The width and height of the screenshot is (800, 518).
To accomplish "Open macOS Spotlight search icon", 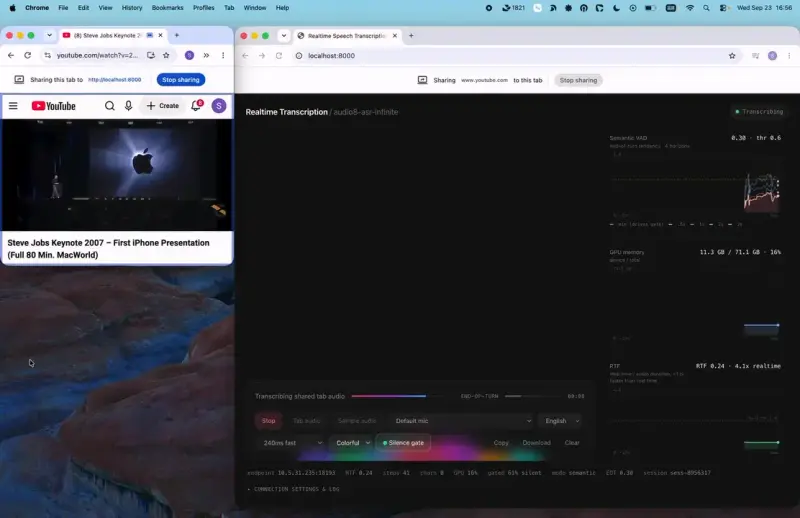I will coord(706,8).
